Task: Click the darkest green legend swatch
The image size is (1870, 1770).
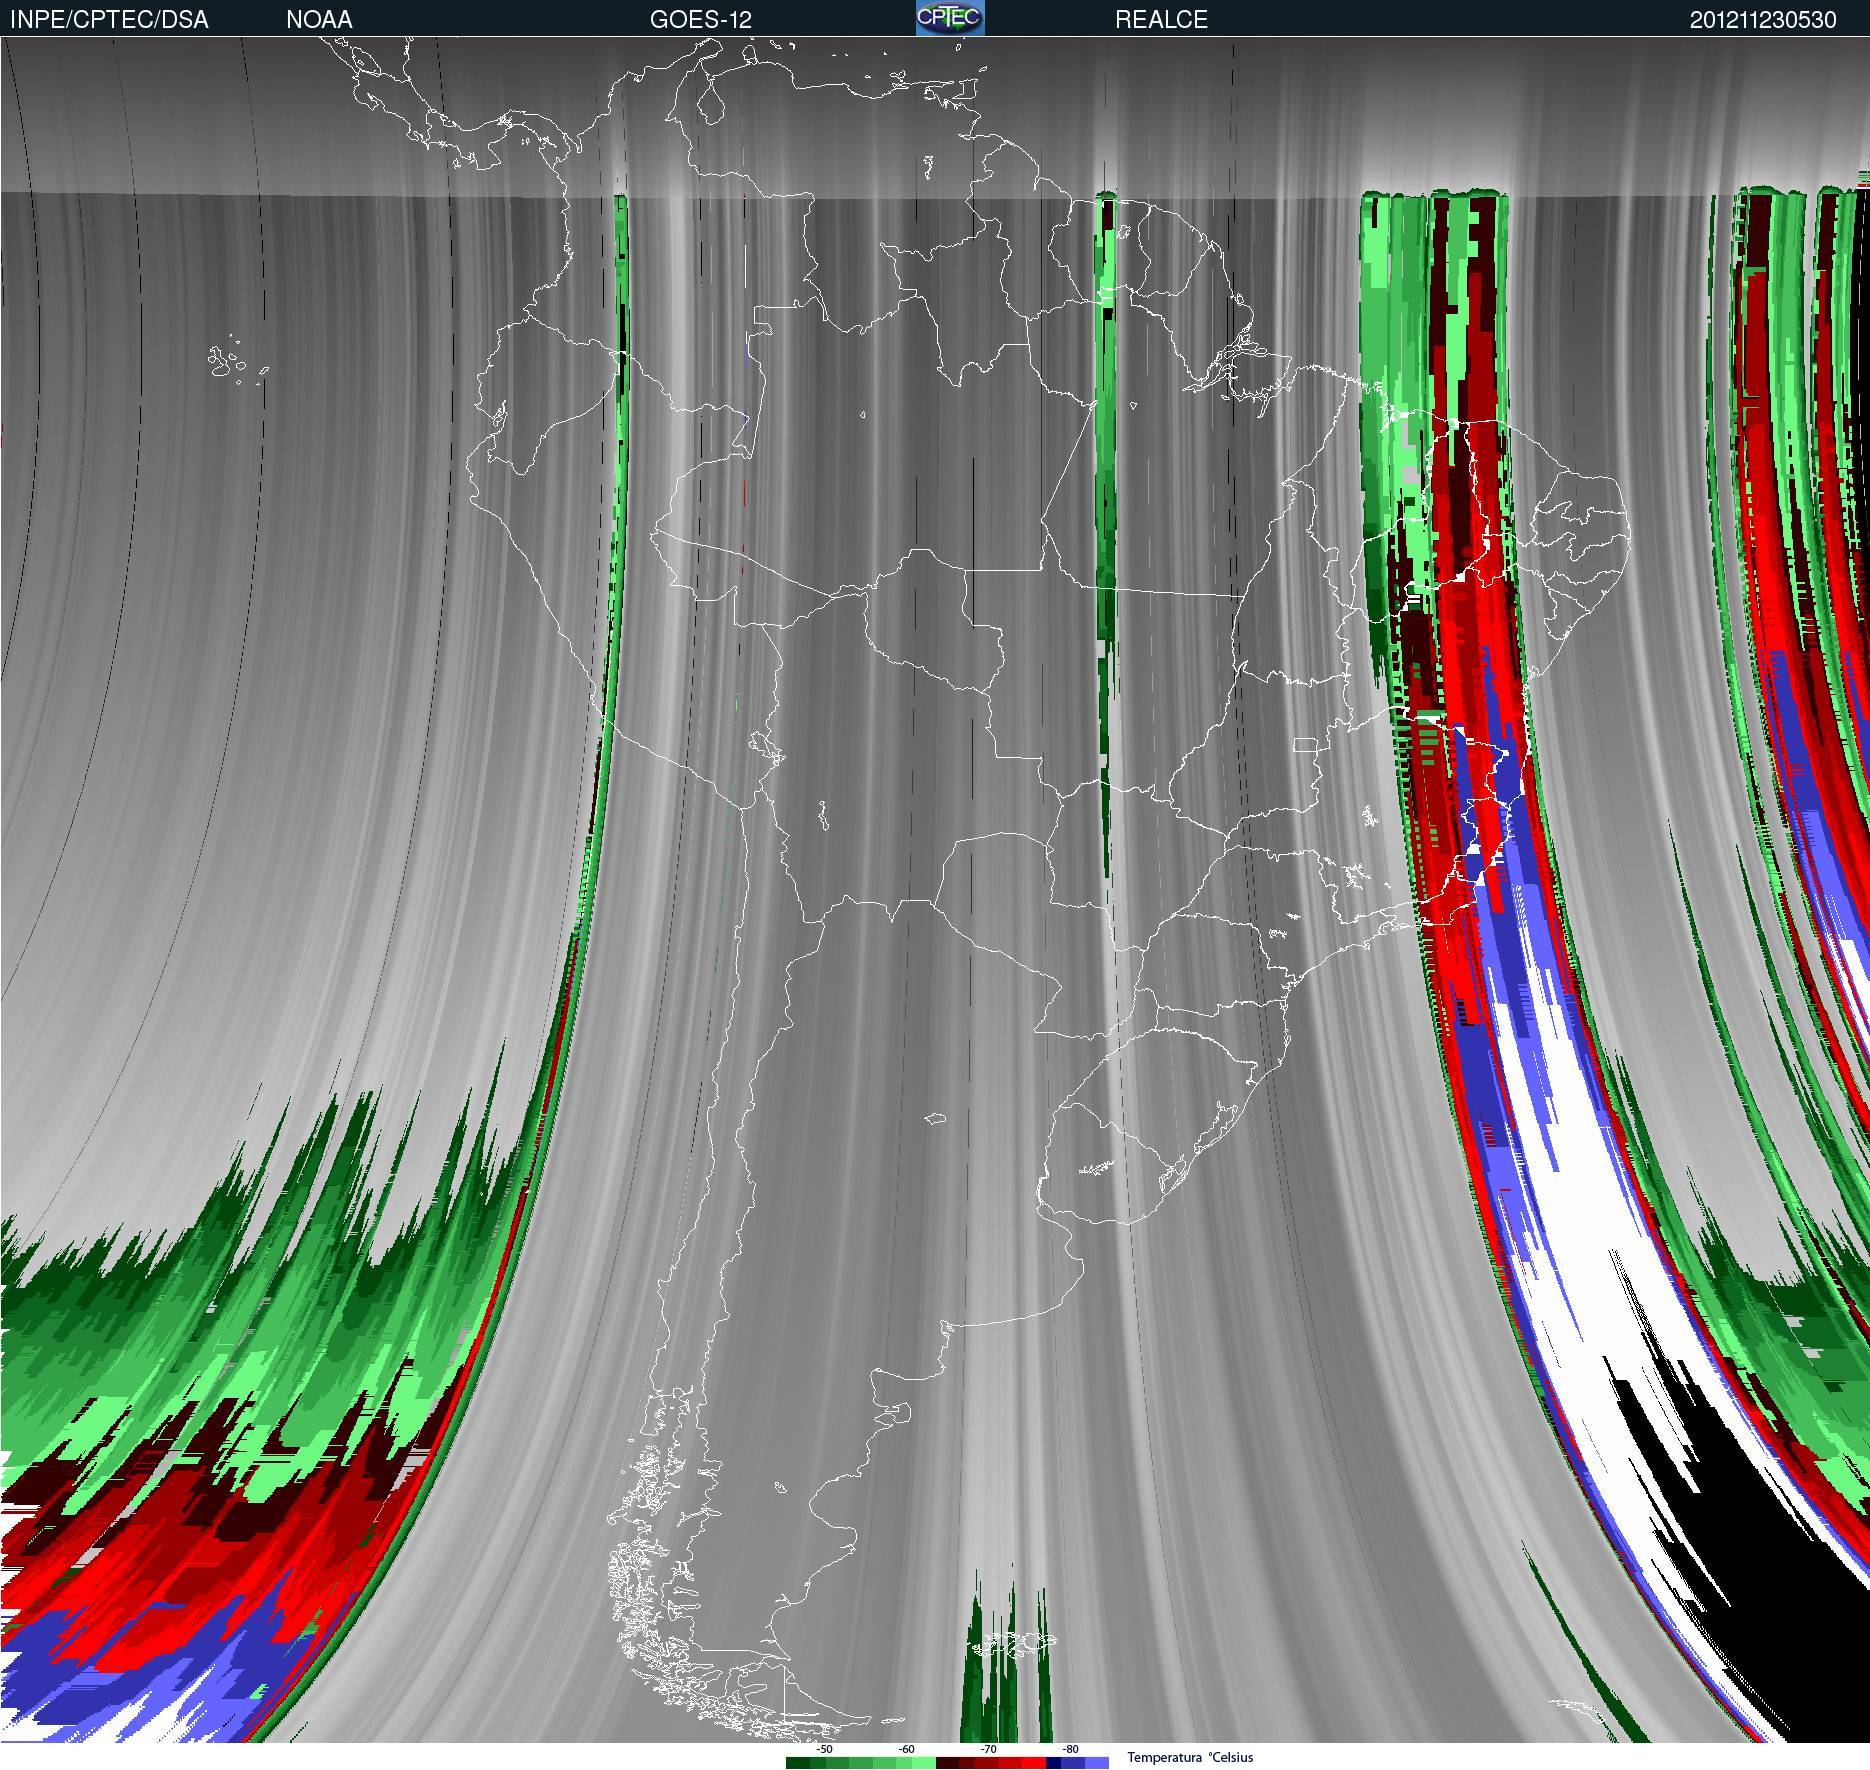Action: pos(798,1763)
